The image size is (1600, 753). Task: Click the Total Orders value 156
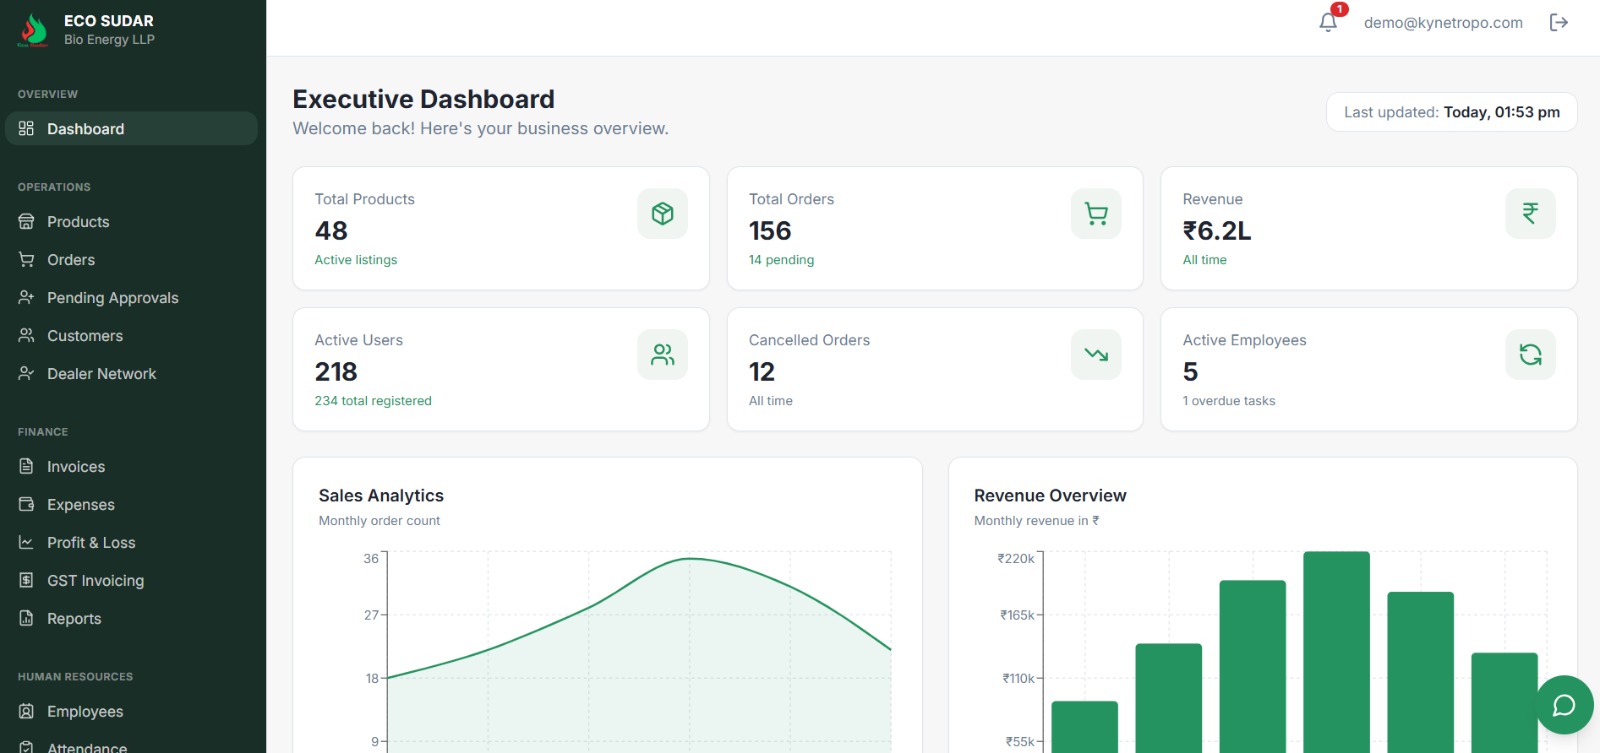point(770,231)
